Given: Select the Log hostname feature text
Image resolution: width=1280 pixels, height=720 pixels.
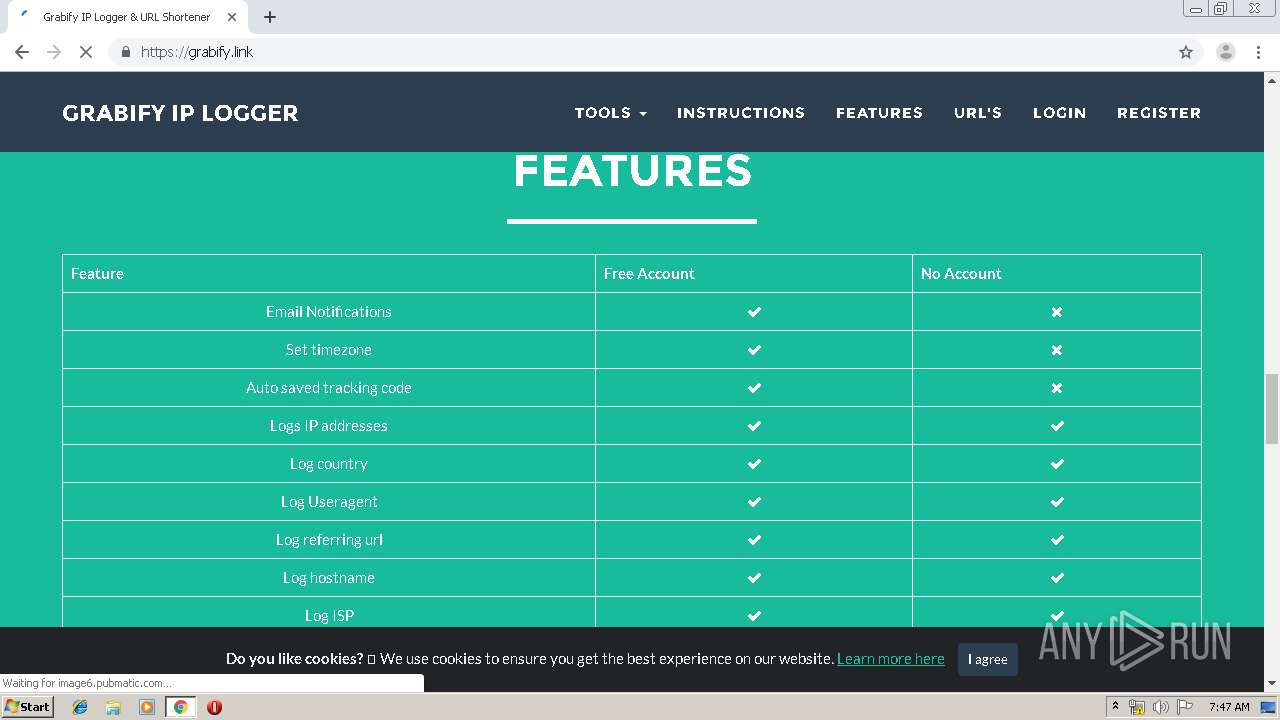Looking at the screenshot, I should (x=329, y=578).
